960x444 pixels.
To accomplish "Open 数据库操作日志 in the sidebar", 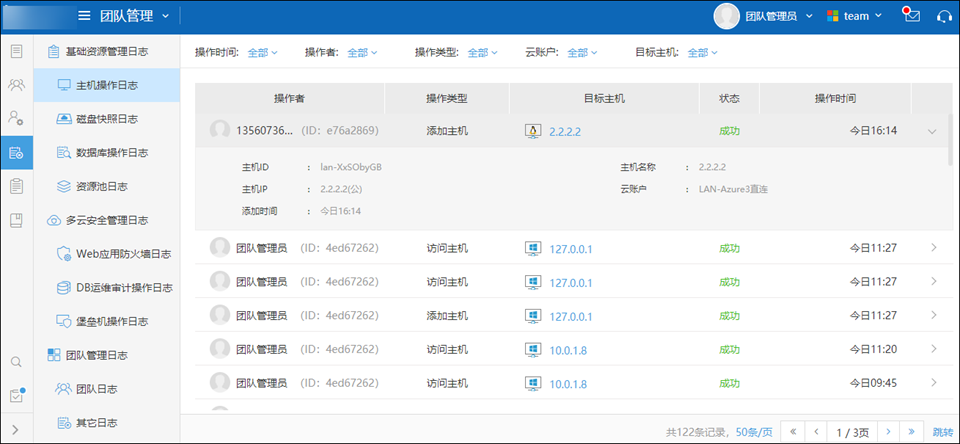I will coord(107,152).
